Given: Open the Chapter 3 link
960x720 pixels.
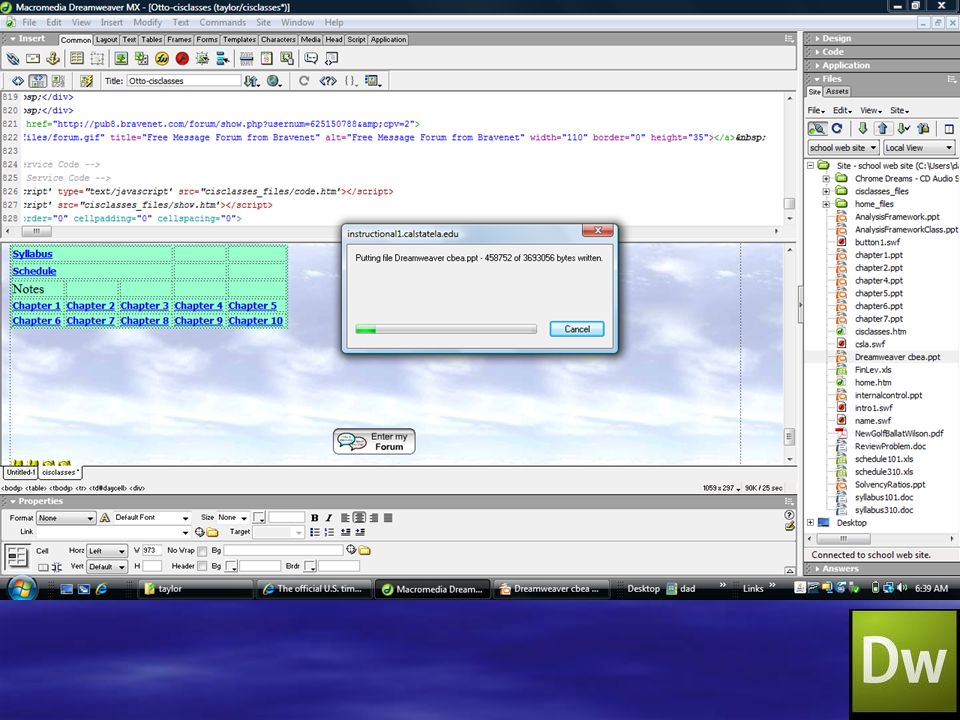Looking at the screenshot, I should [144, 306].
